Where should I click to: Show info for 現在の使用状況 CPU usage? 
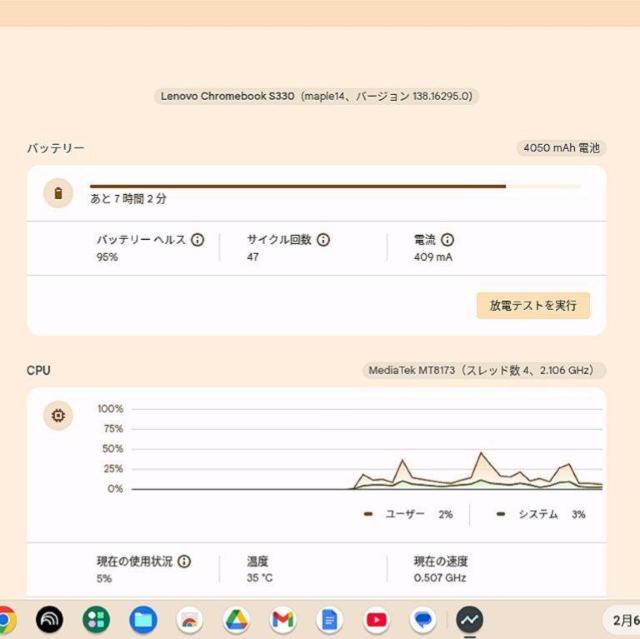point(185,562)
